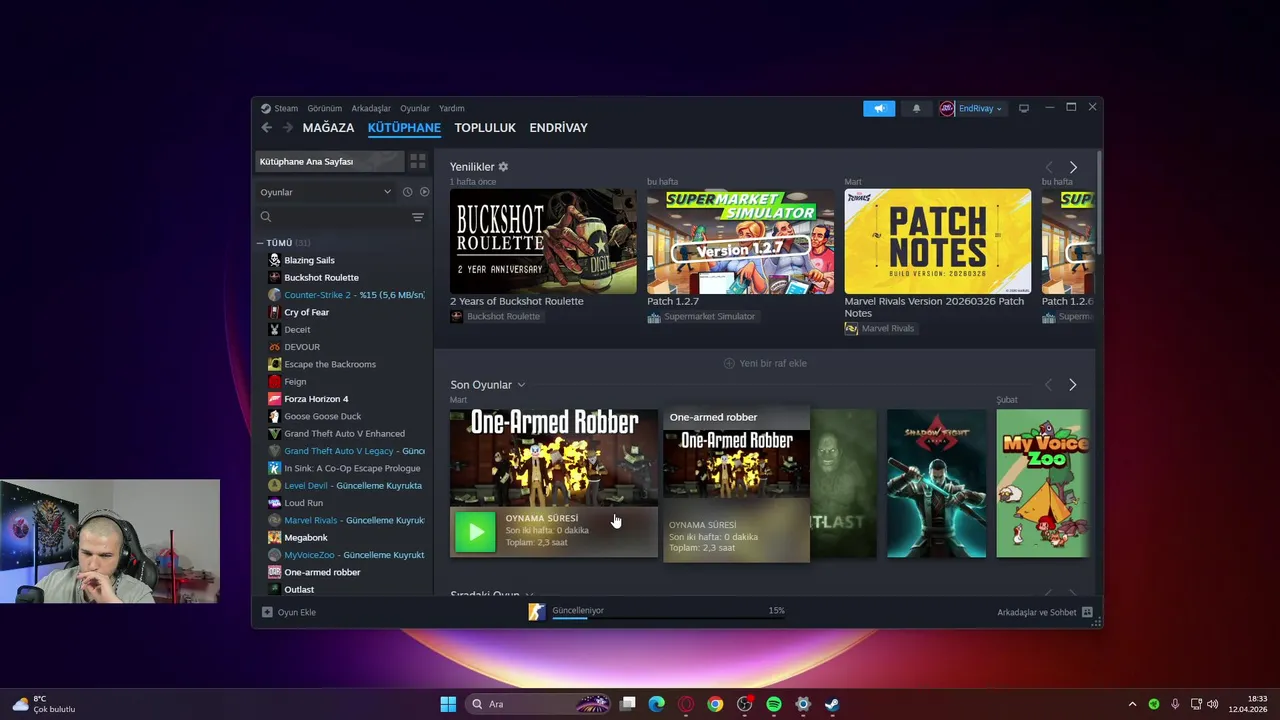Screen dimensions: 1280x720
Task: Open Microsoft Edge from the taskbar
Action: tap(656, 704)
